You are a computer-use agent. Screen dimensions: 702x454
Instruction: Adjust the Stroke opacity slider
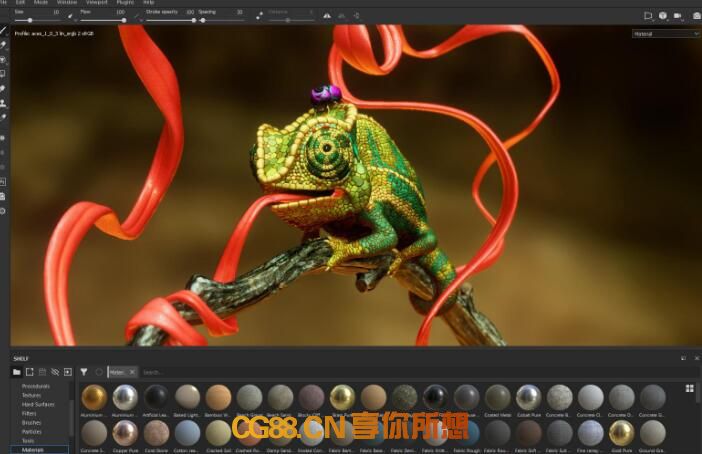click(193, 20)
